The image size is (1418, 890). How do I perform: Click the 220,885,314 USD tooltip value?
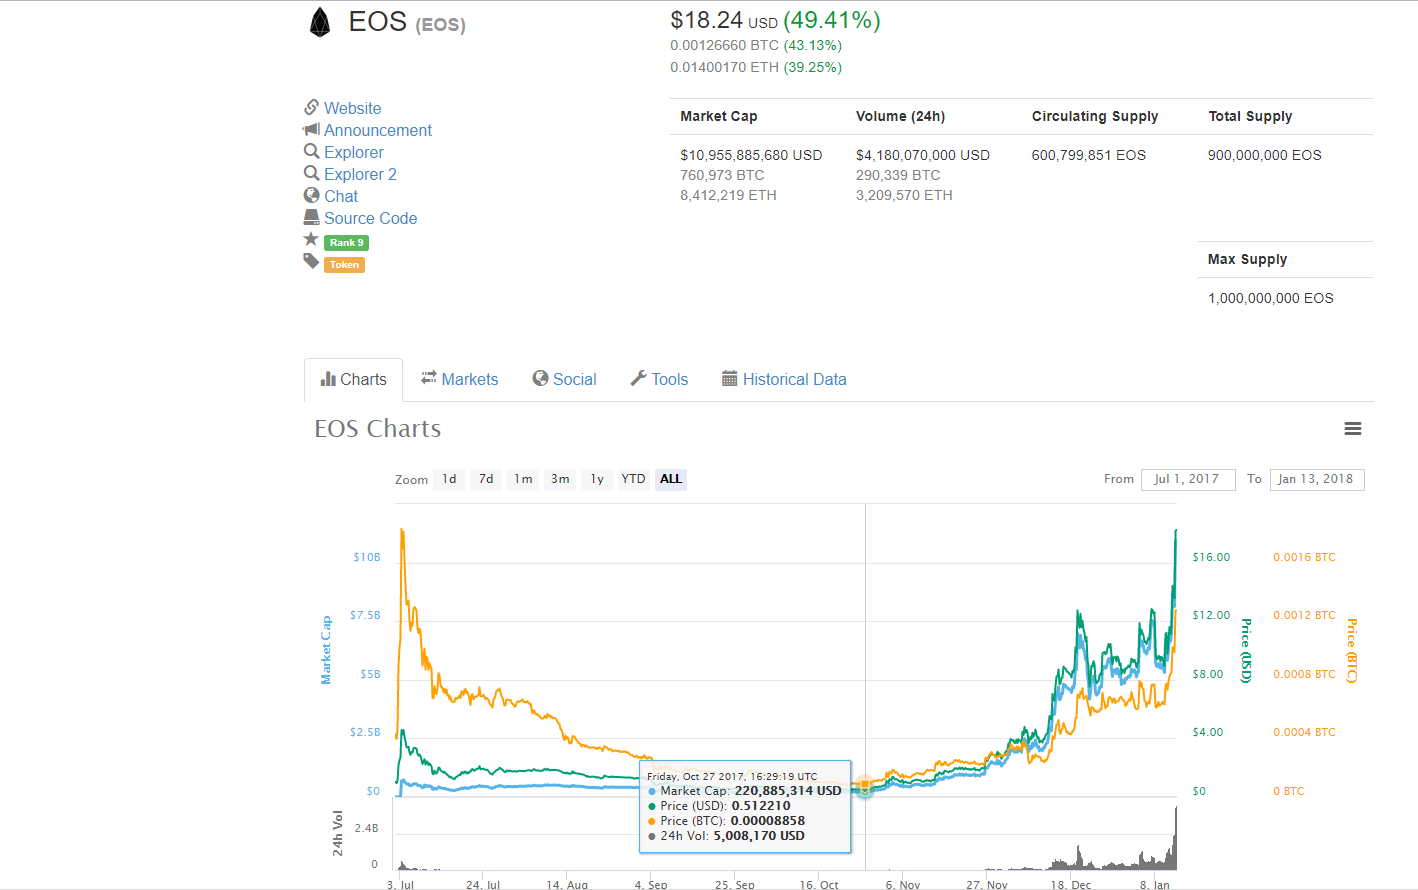click(788, 790)
